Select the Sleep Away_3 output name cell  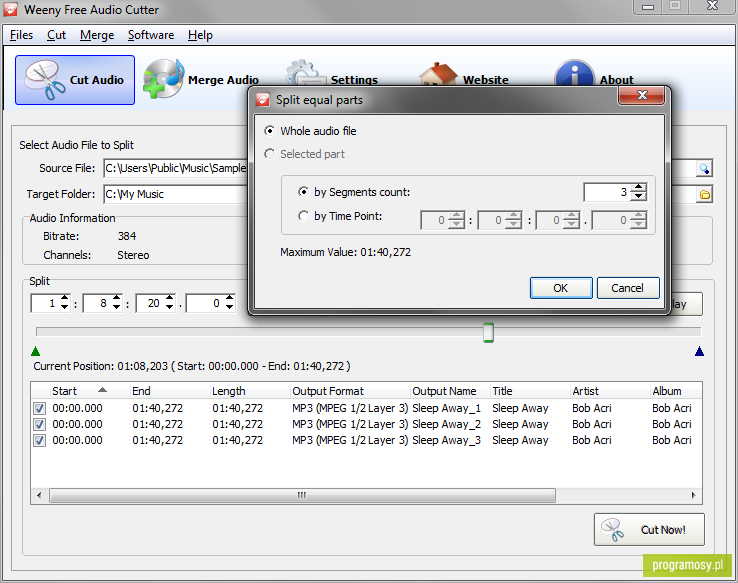click(446, 440)
